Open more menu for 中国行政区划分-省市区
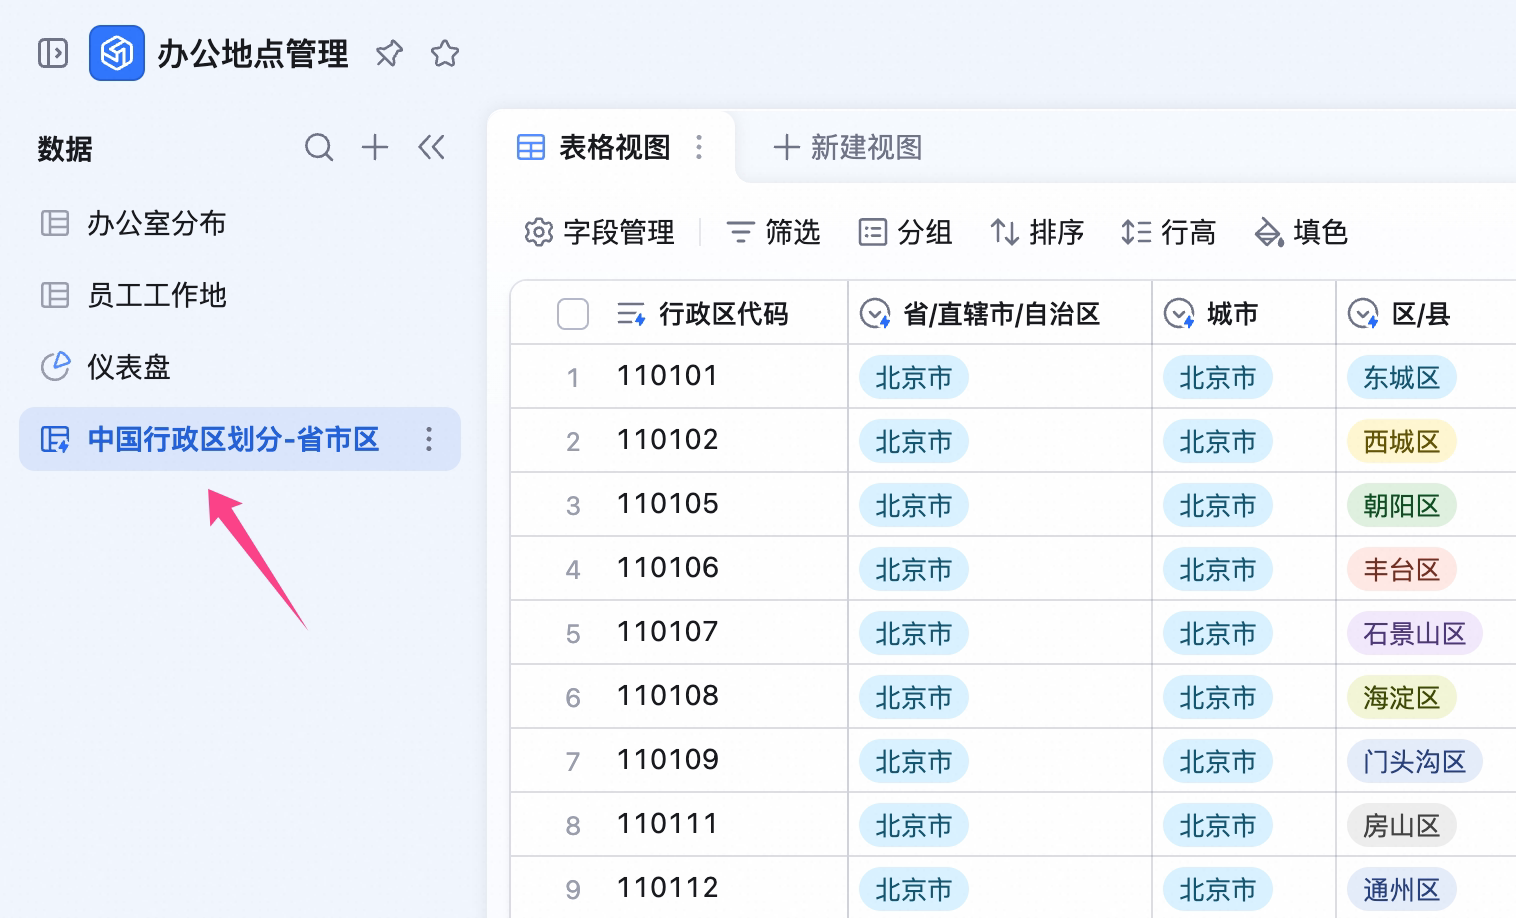Screen dimensions: 1516x918 [x=429, y=439]
